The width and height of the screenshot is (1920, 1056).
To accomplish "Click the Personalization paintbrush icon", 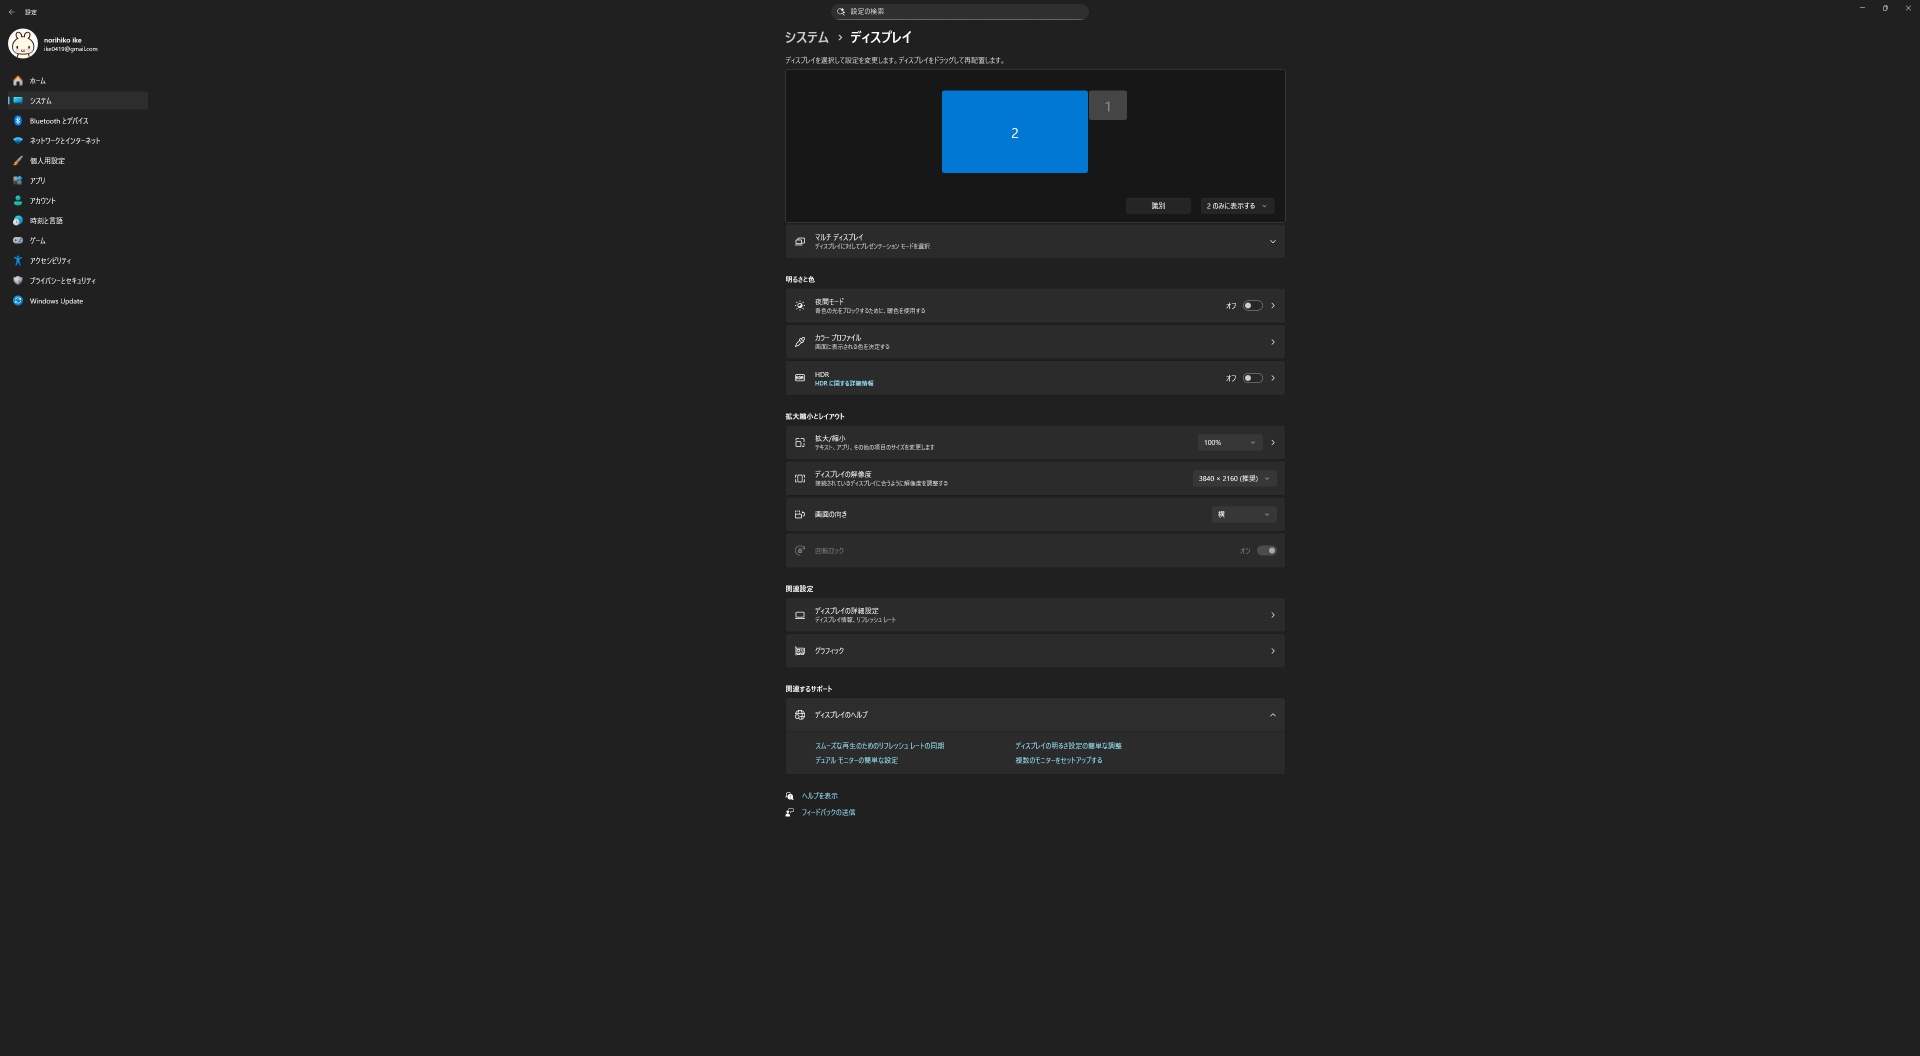I will [x=17, y=161].
